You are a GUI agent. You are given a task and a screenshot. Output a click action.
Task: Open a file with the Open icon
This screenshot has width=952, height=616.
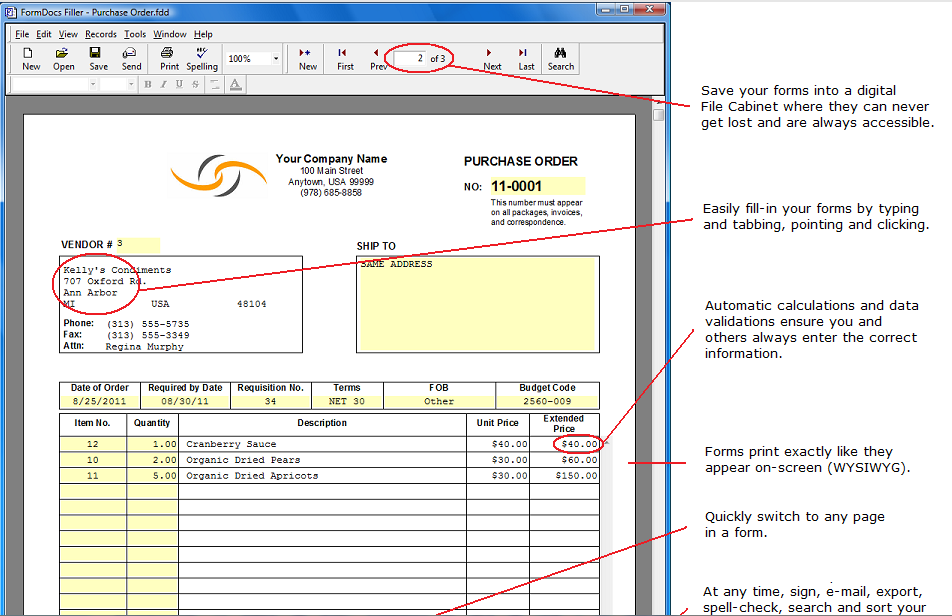[x=64, y=58]
